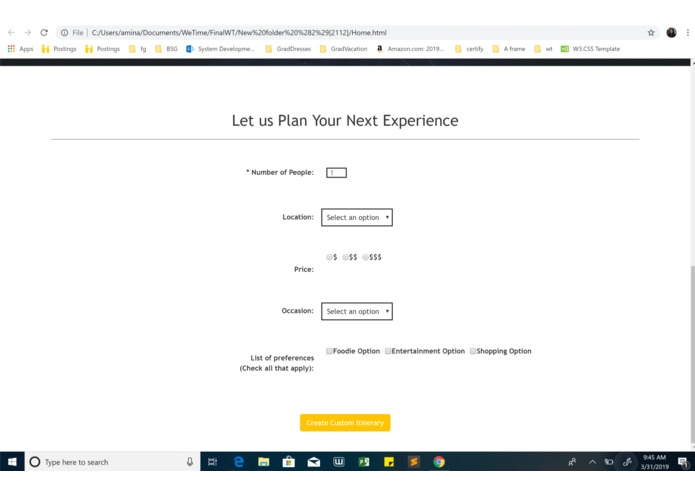Open Sticky Notes from the taskbar

(x=389, y=462)
